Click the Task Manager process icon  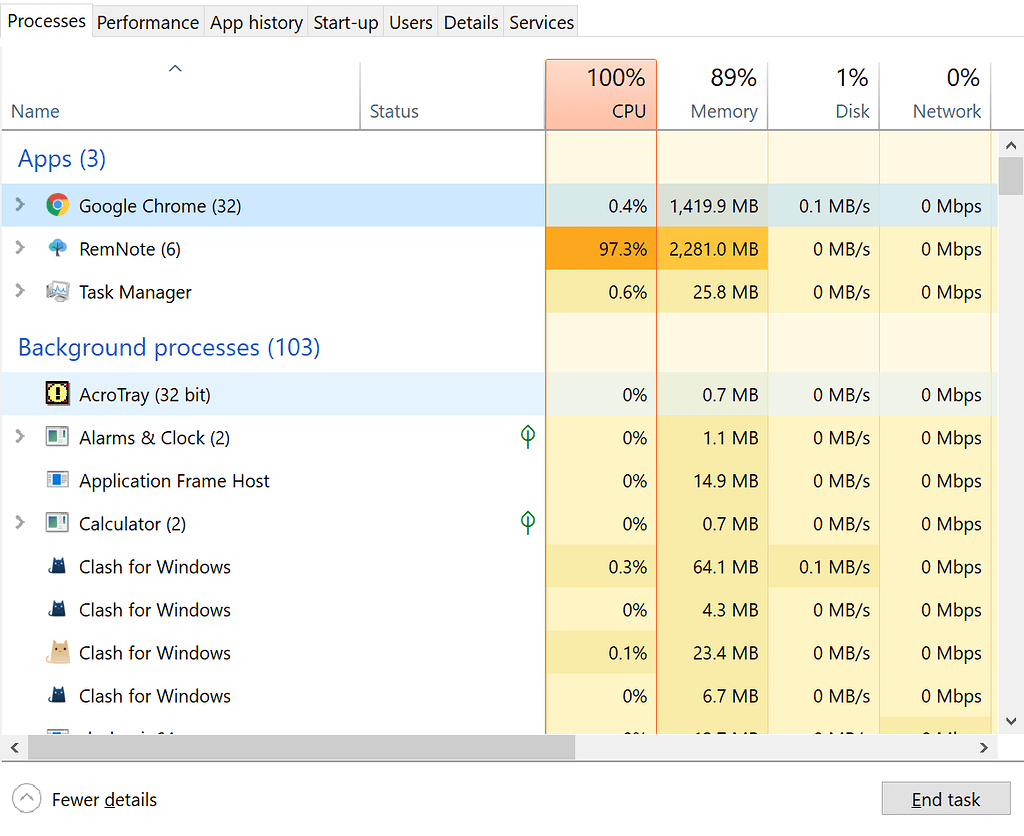(58, 292)
